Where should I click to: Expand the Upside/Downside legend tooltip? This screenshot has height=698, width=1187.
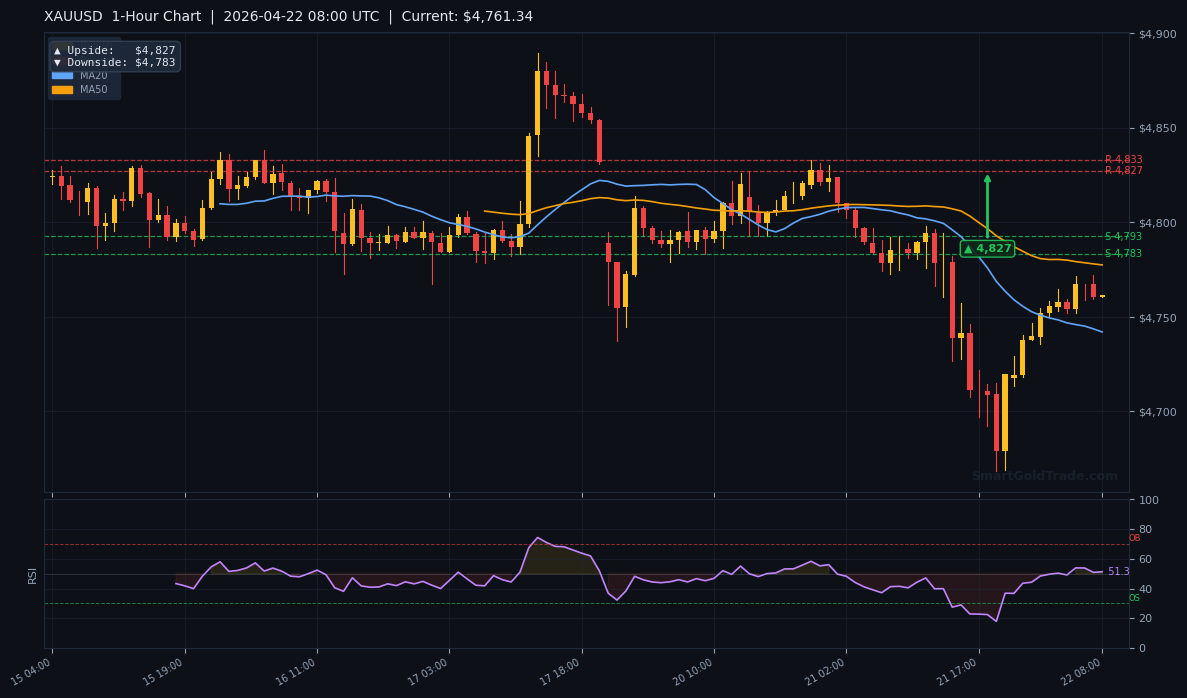coord(113,56)
